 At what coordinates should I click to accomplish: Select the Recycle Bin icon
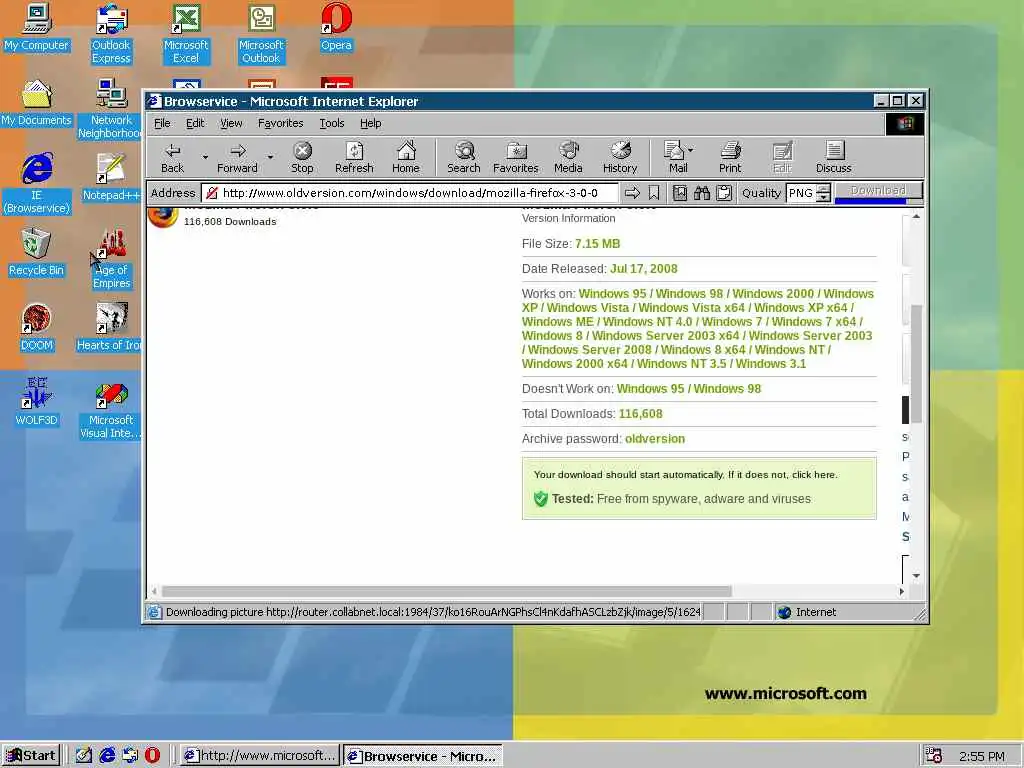click(37, 252)
